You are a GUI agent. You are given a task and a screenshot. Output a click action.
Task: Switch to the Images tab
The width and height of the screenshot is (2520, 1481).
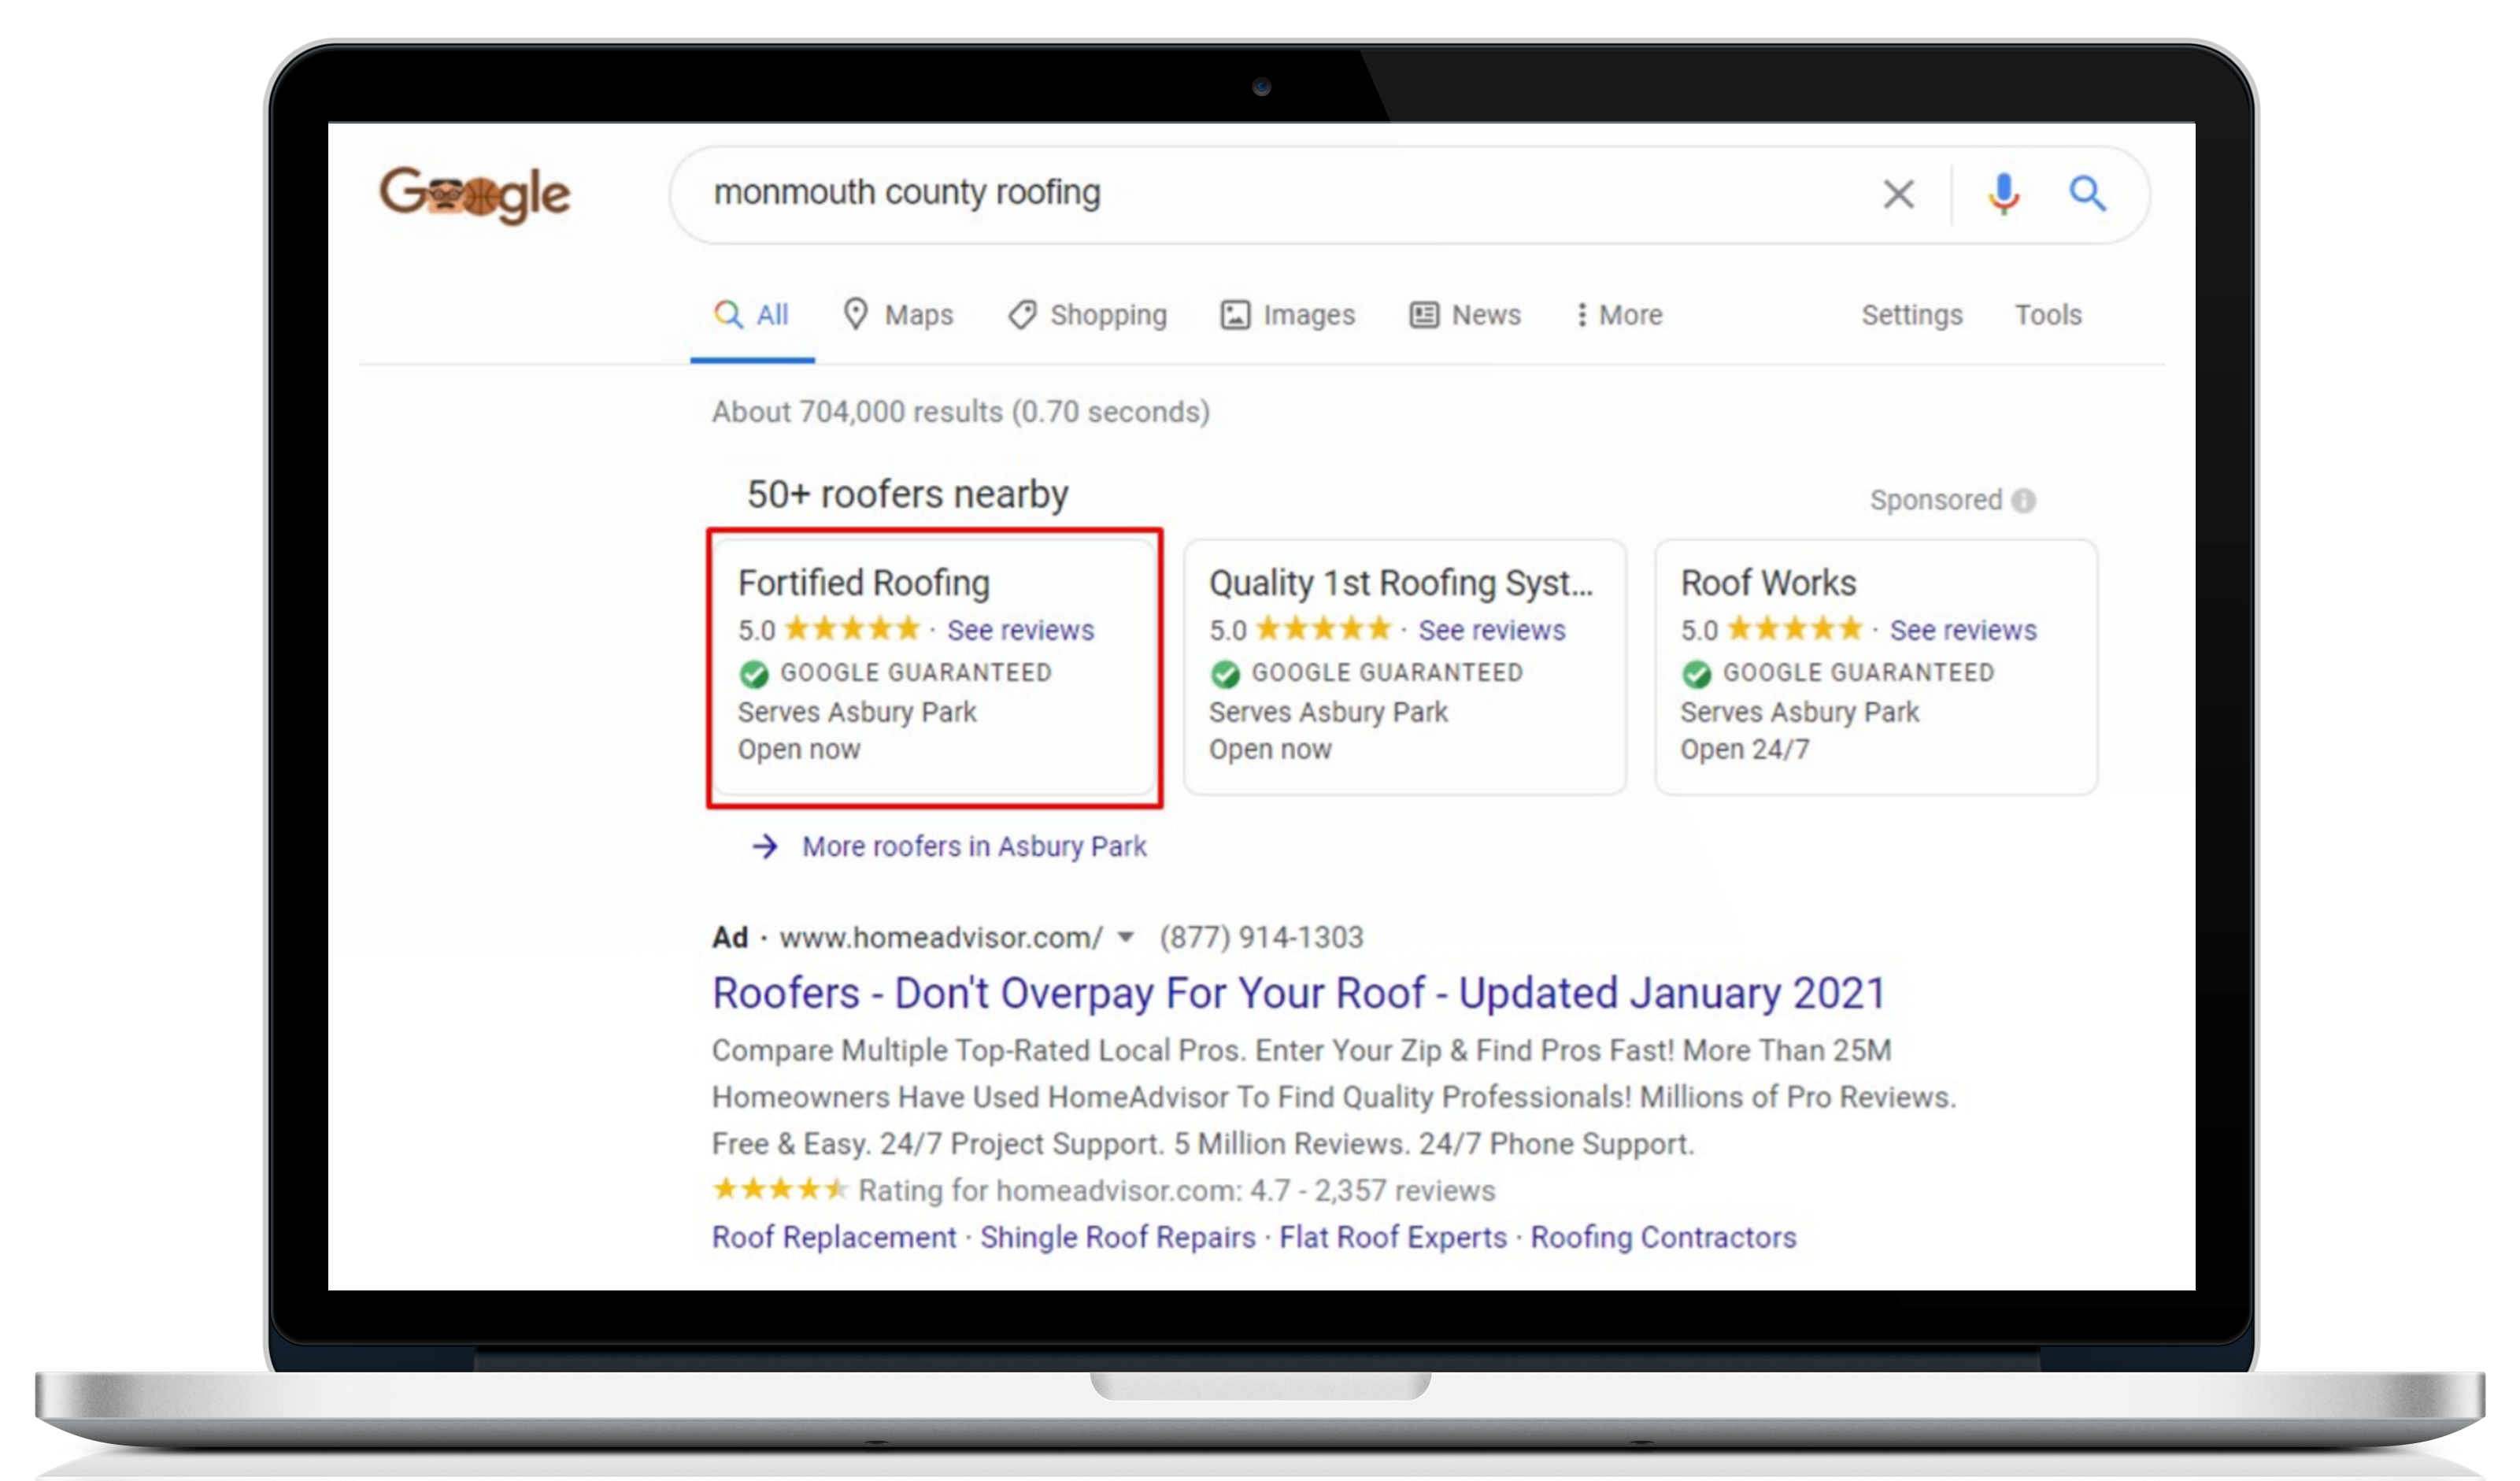(1287, 315)
